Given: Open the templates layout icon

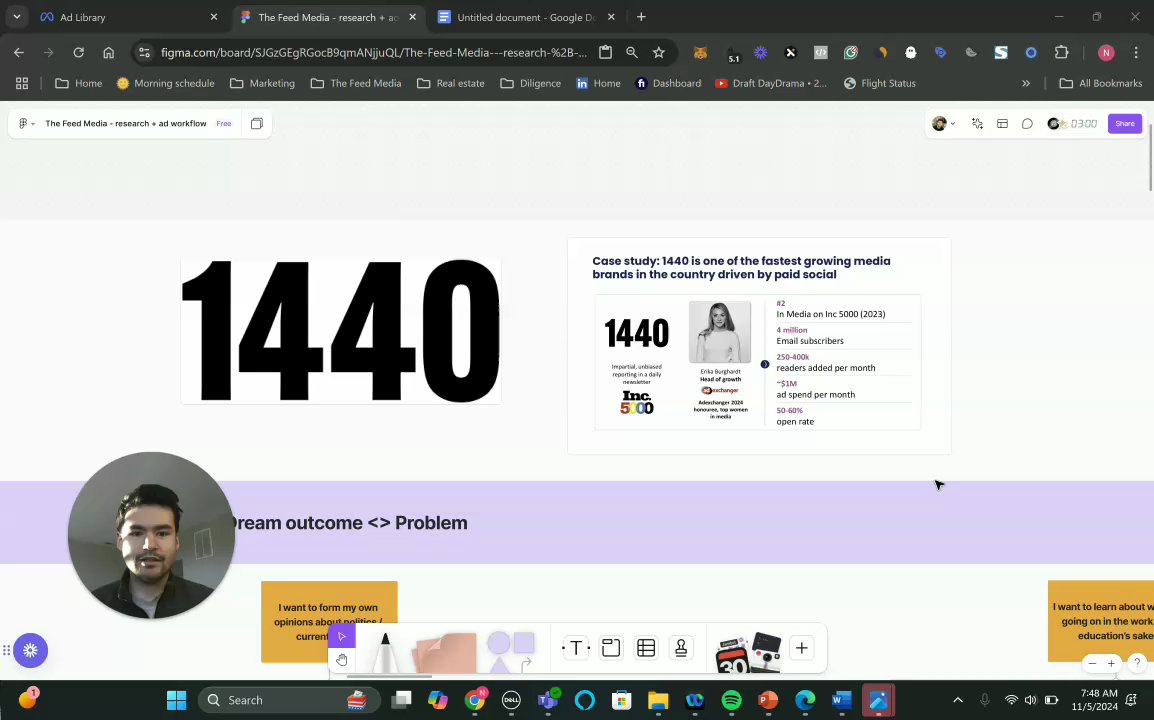Looking at the screenshot, I should [x=1002, y=124].
